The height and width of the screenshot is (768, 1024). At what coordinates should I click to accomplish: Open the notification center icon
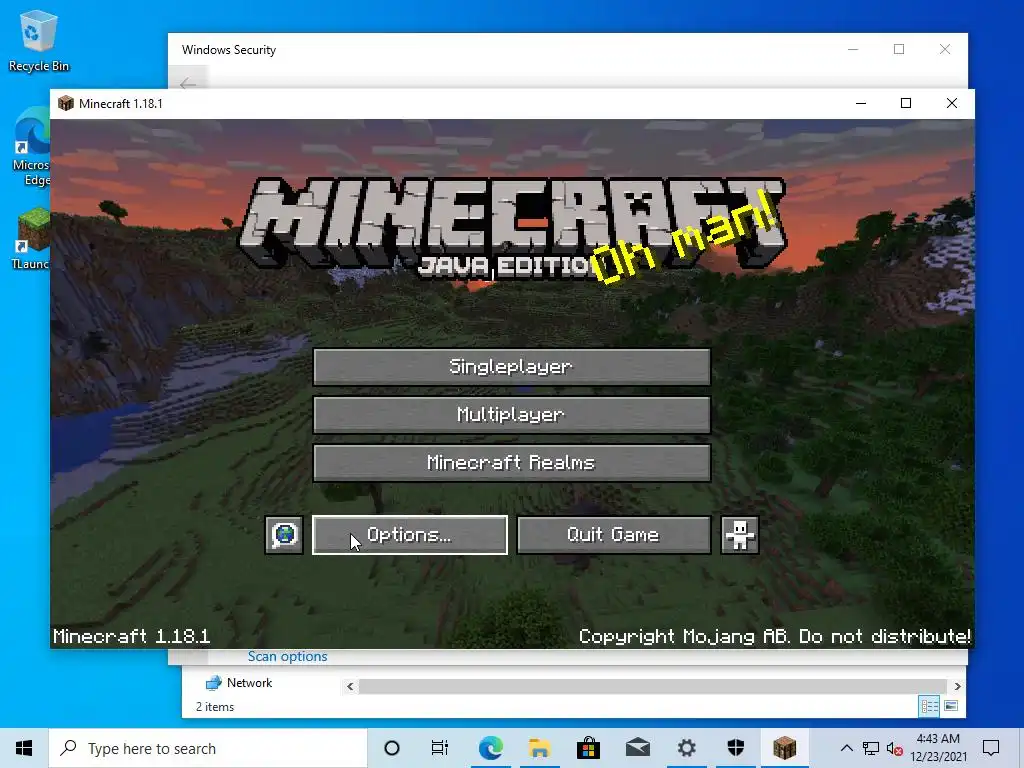pos(991,748)
